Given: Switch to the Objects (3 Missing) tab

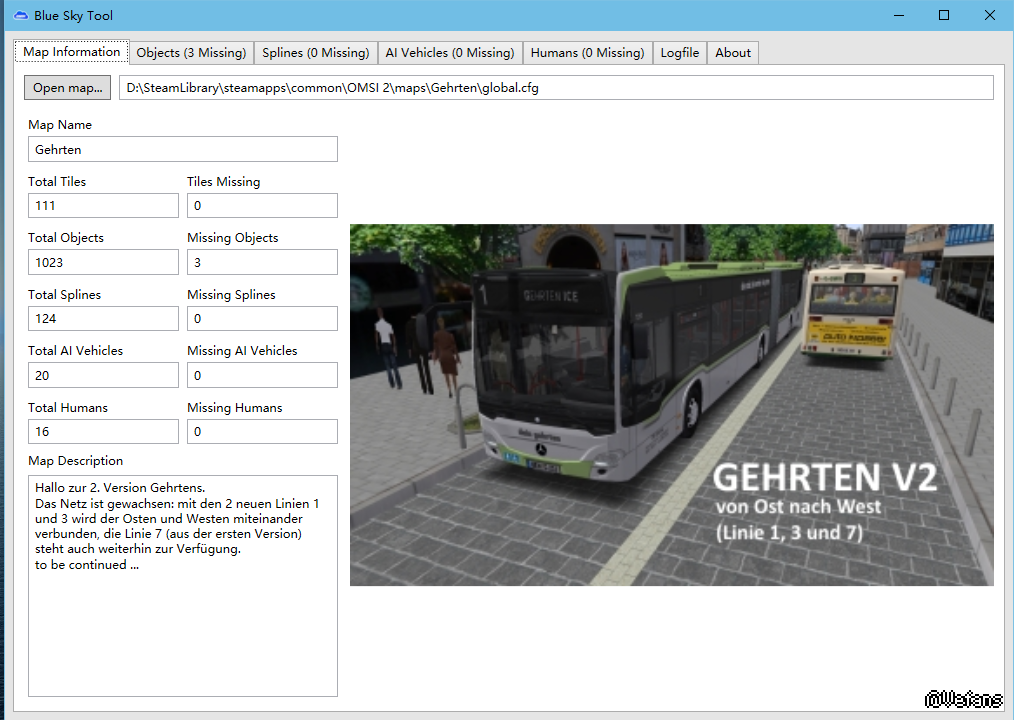Looking at the screenshot, I should (x=191, y=53).
